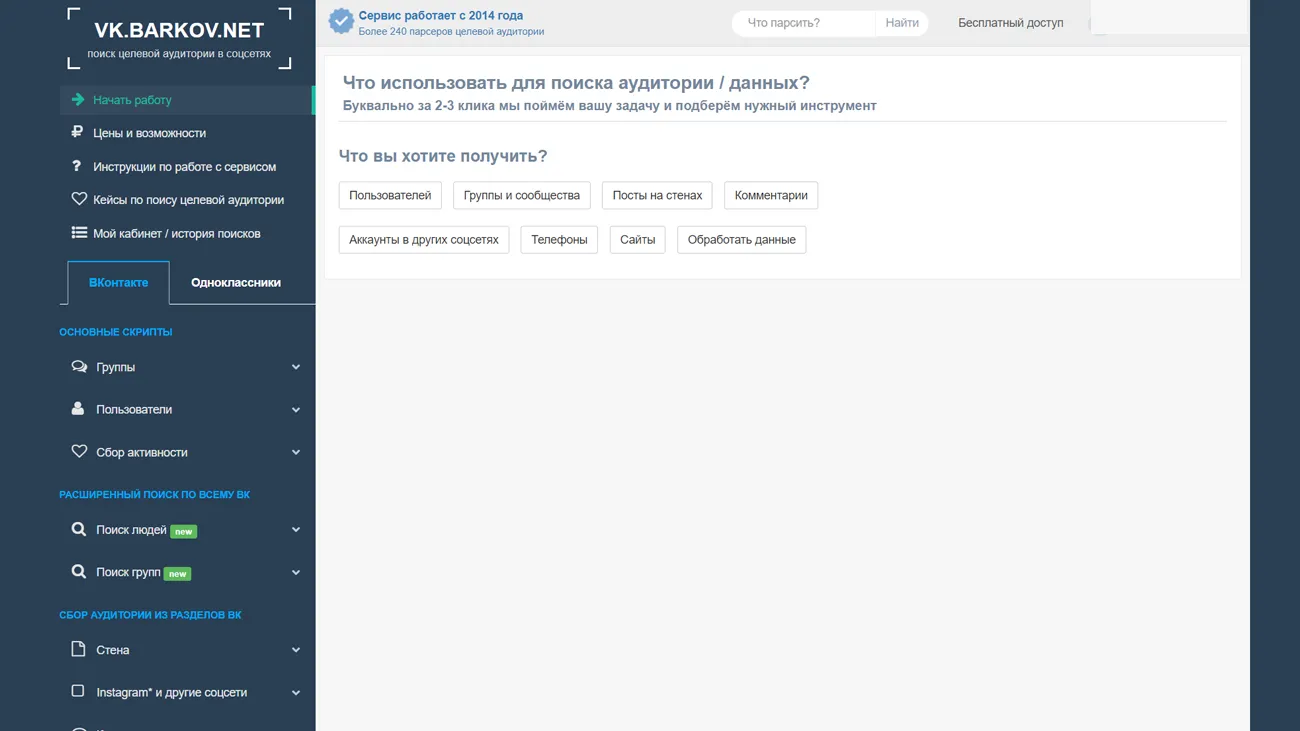This screenshot has width=1300, height=731.
Task: Expand the Instagram и другие соцсети chevron
Action: 296,692
